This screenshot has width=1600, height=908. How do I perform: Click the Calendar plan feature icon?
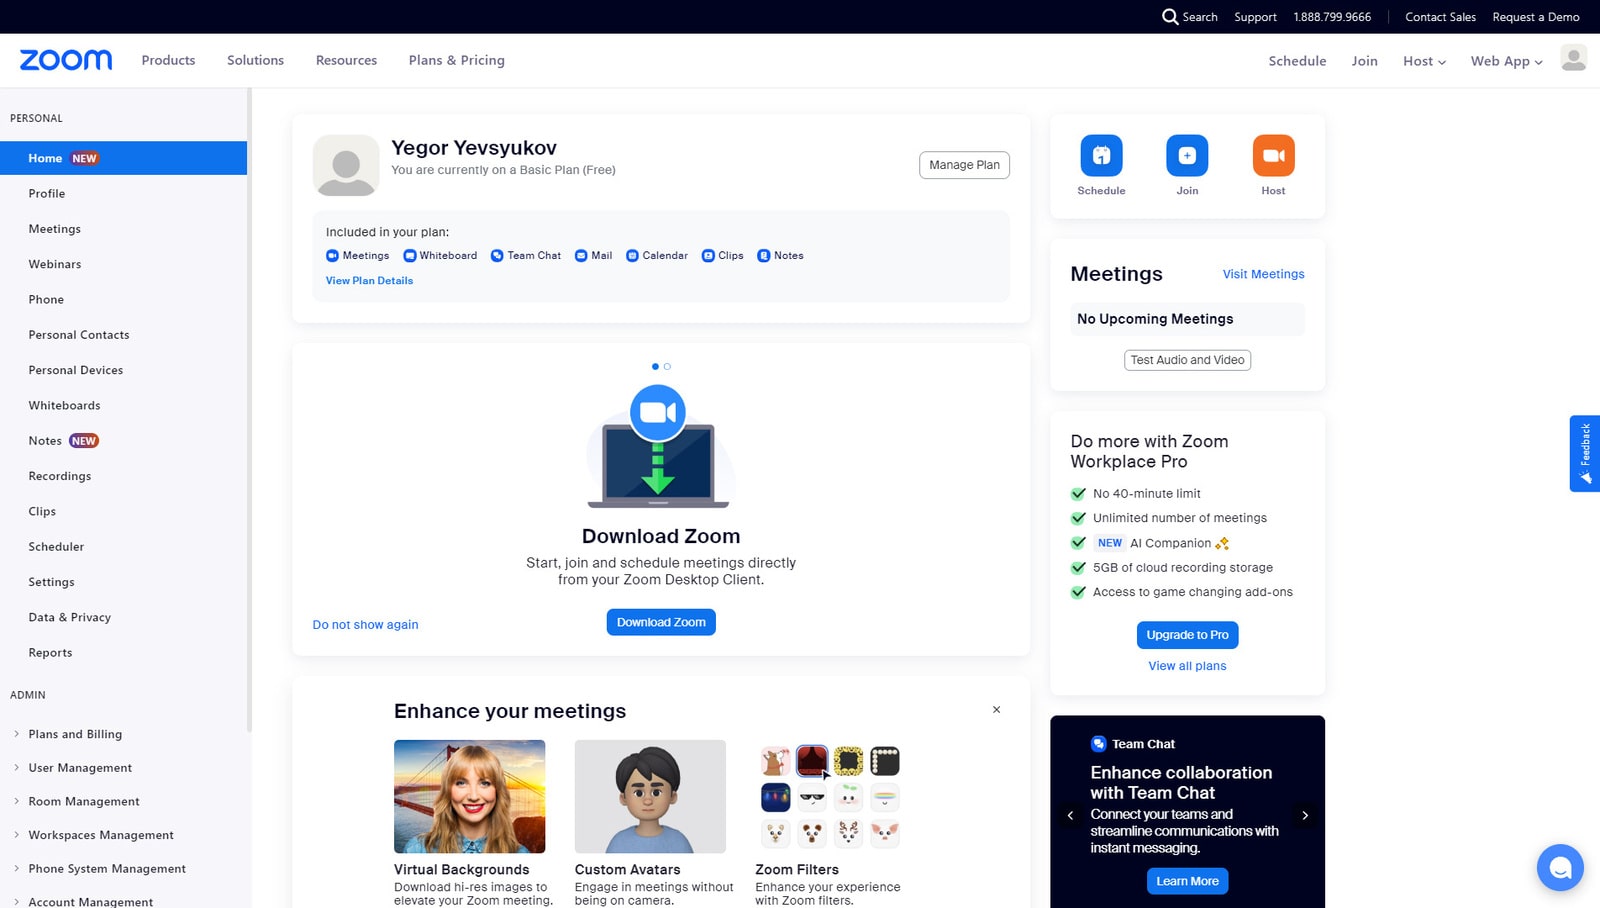pos(632,256)
